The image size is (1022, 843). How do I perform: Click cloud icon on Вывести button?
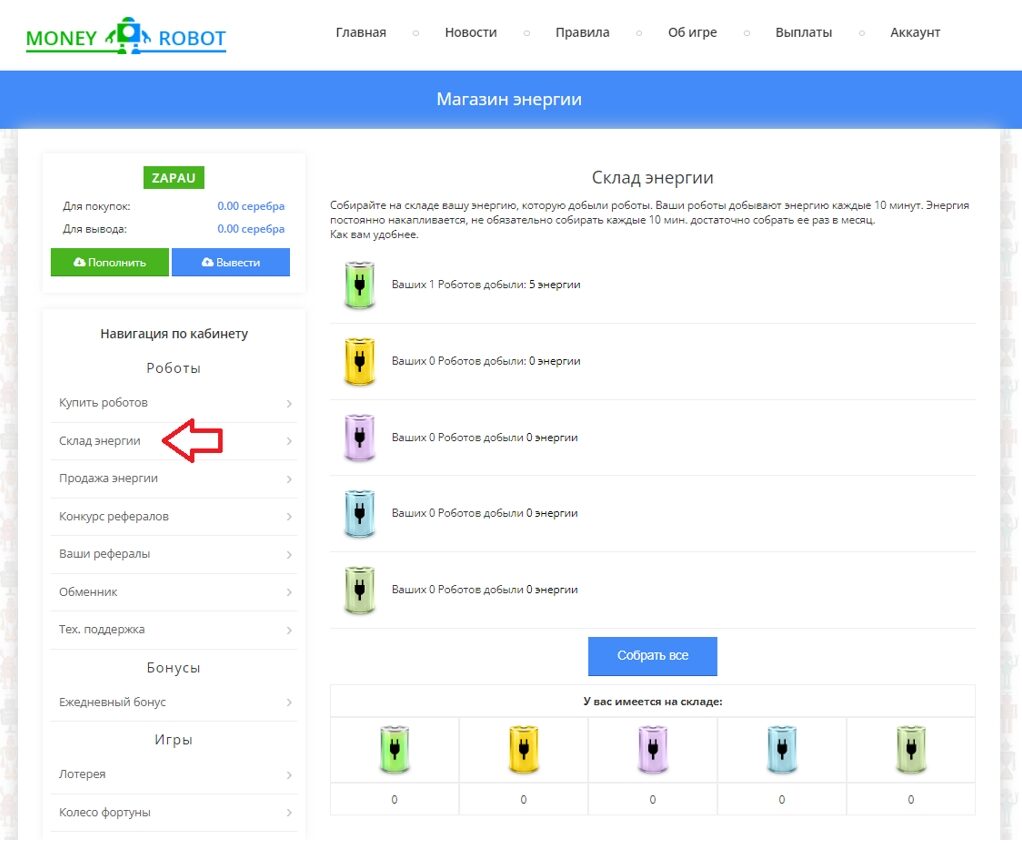(207, 262)
